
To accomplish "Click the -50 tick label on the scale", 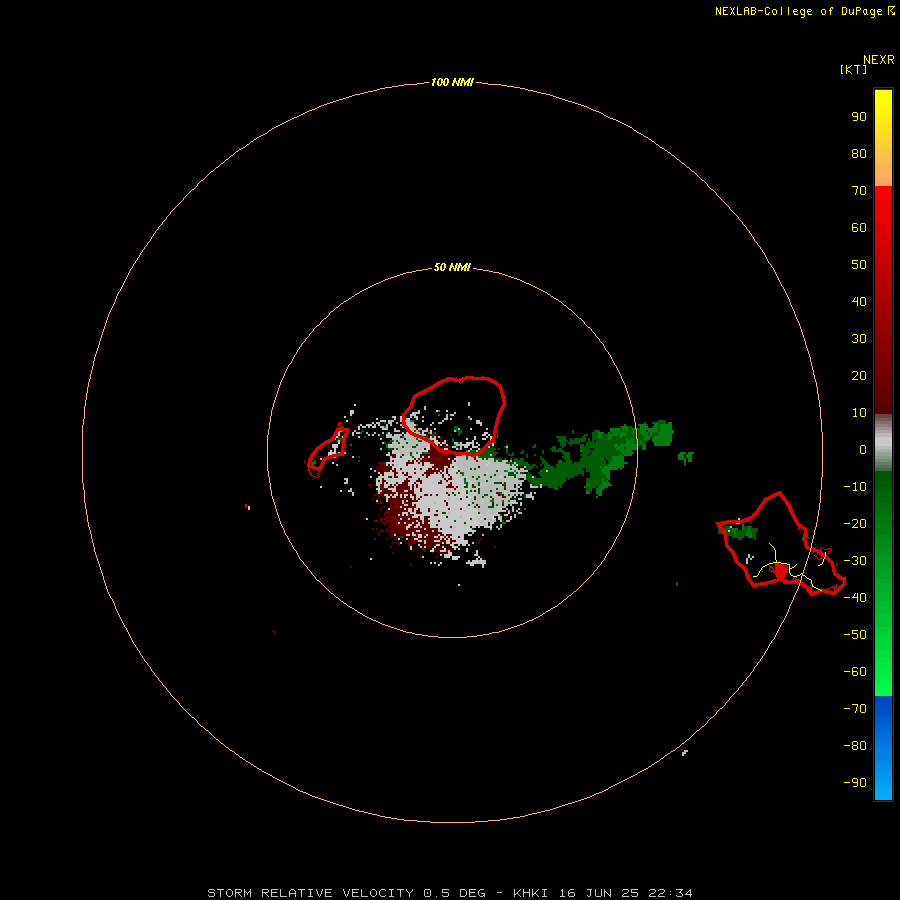I will pos(855,635).
